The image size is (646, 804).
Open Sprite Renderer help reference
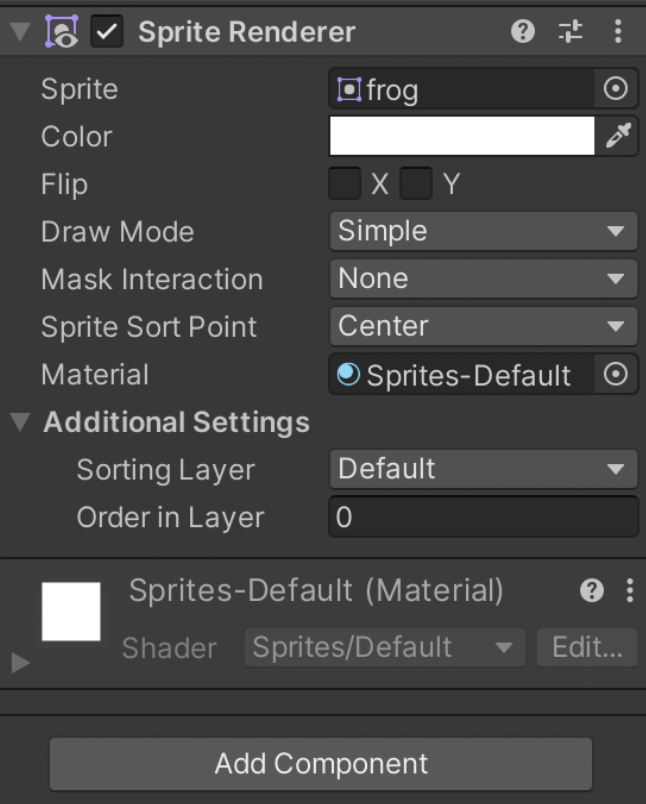523,32
